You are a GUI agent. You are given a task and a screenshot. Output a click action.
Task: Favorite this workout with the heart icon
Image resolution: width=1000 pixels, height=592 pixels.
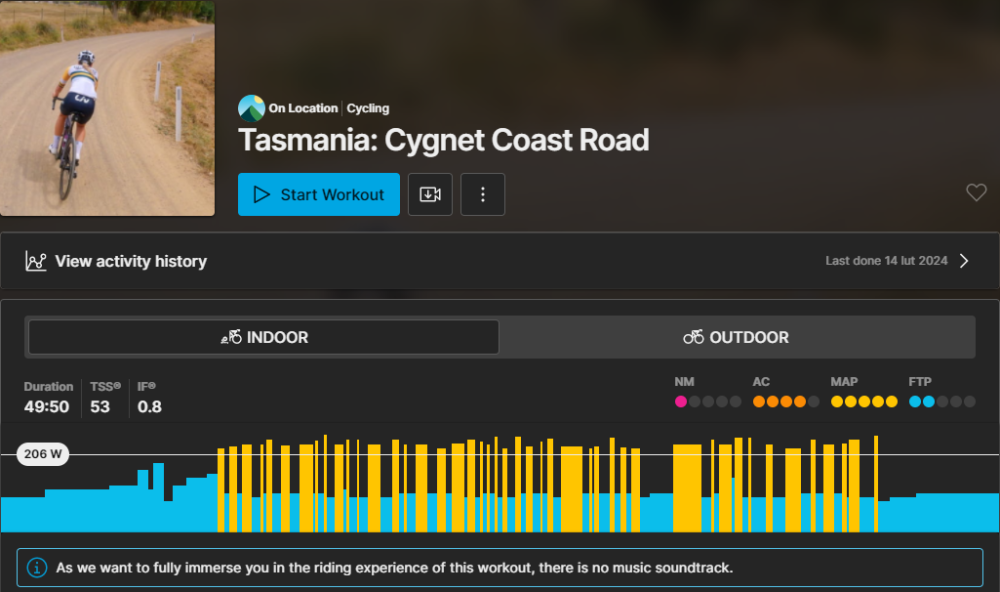click(x=976, y=192)
